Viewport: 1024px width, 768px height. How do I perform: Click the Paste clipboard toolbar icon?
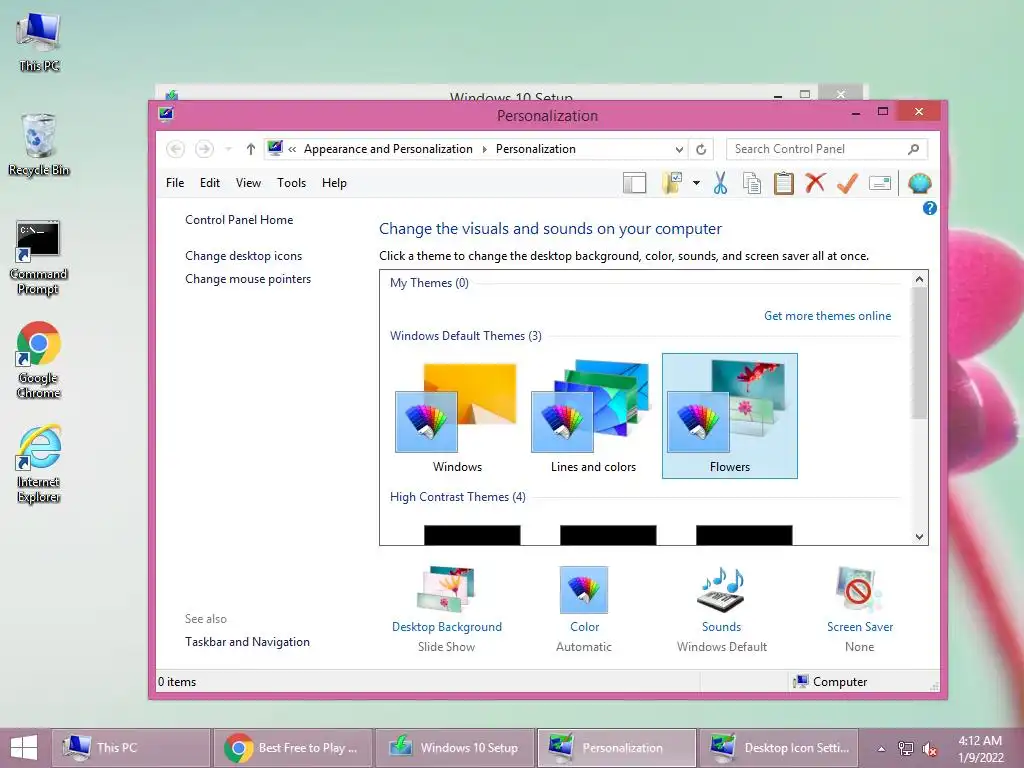point(784,184)
